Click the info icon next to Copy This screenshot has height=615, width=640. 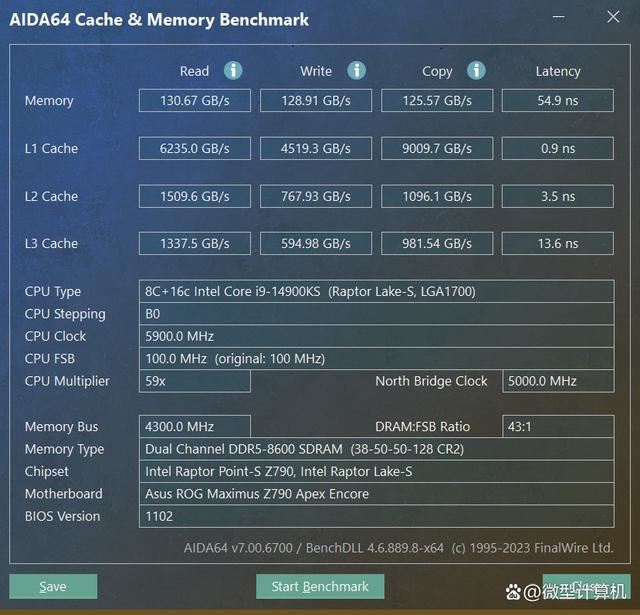477,70
